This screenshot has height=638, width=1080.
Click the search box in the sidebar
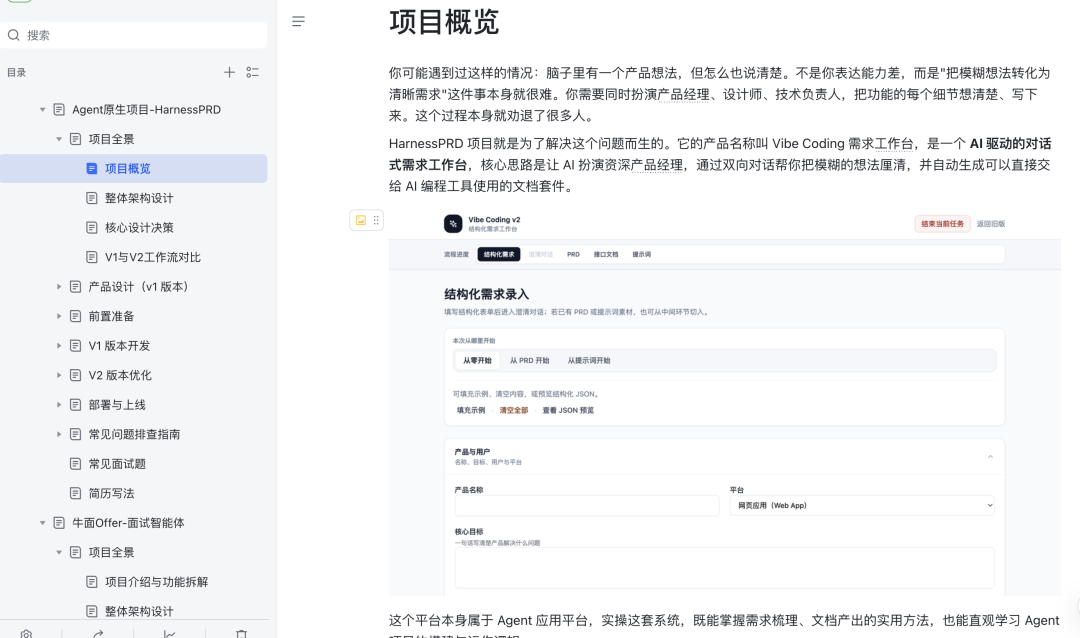click(134, 35)
